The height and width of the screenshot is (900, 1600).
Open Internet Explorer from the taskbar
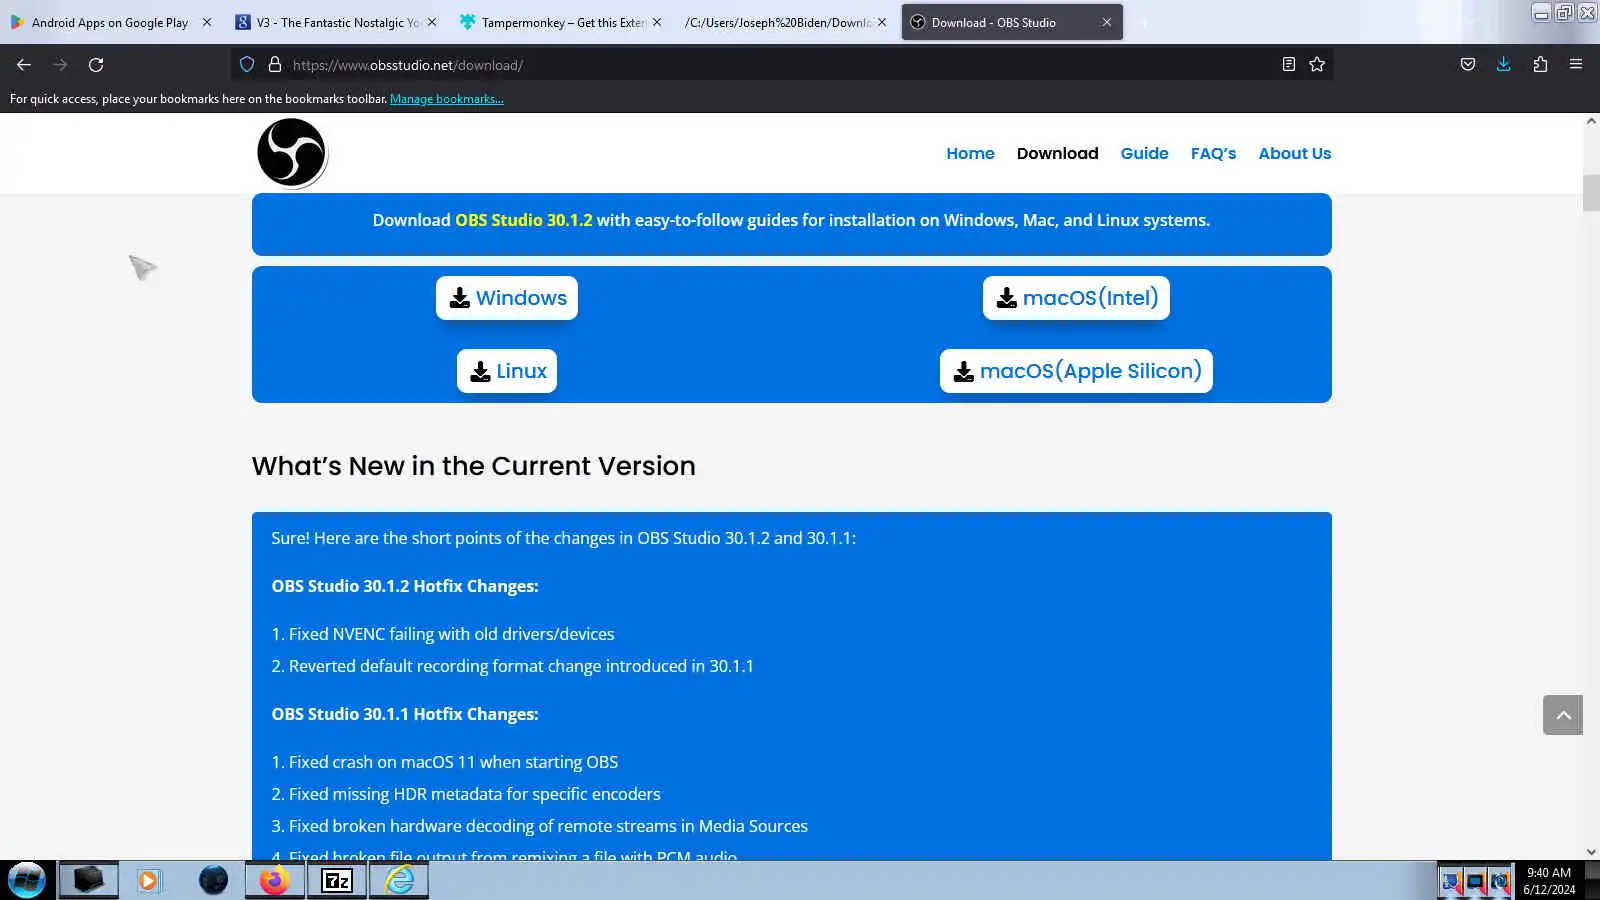(399, 880)
